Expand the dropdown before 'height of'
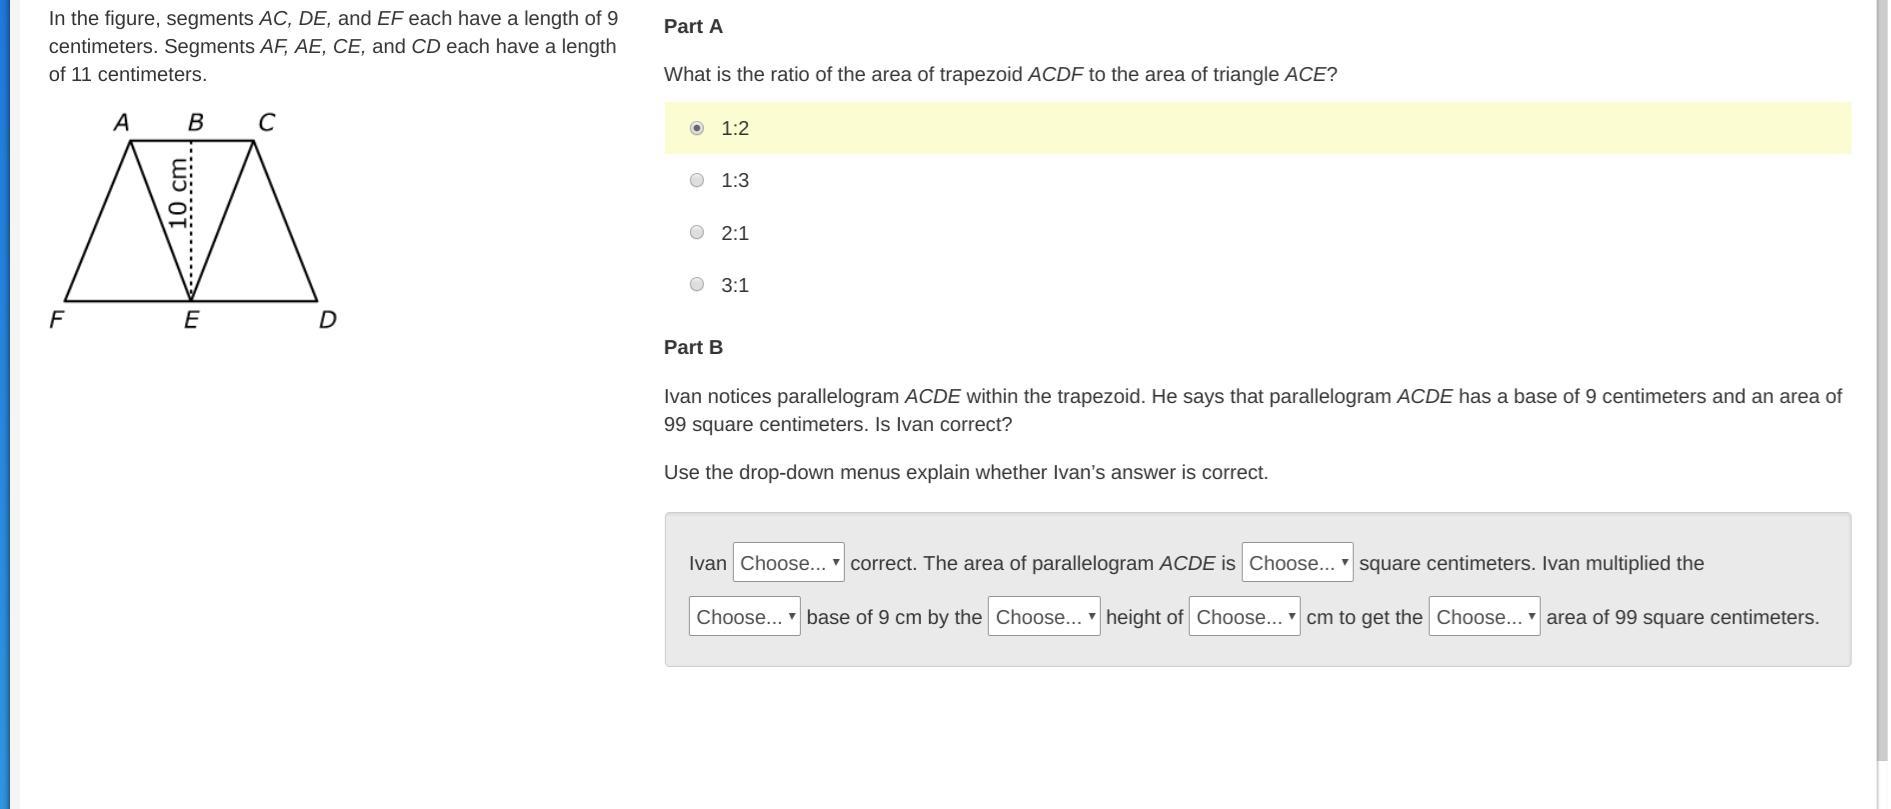This screenshot has width=1891, height=809. point(1044,616)
